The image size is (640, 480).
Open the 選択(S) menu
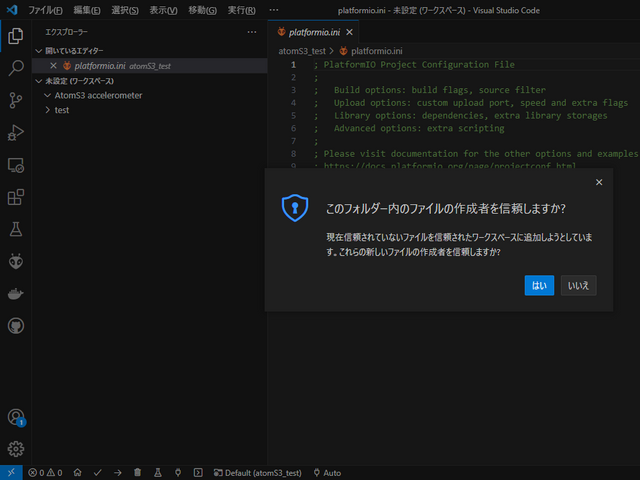click(124, 10)
